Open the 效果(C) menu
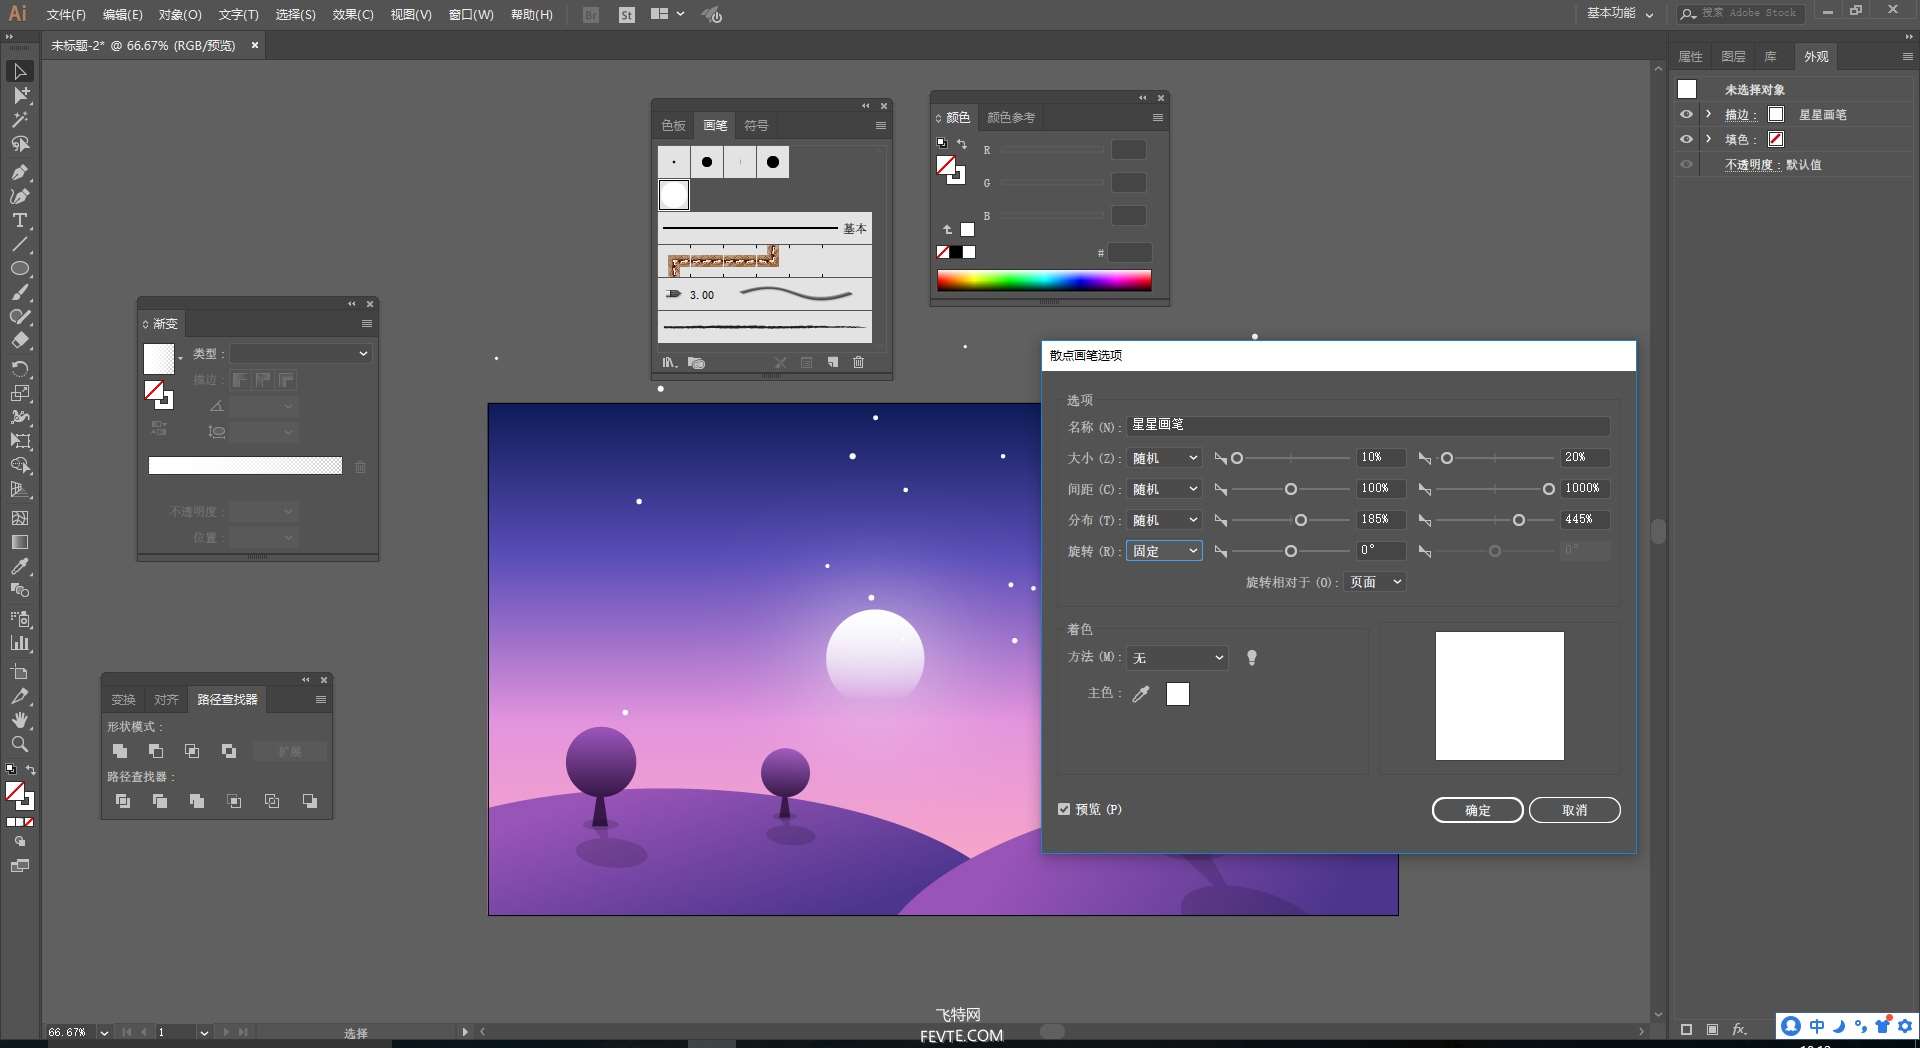The image size is (1920, 1048). [x=353, y=15]
